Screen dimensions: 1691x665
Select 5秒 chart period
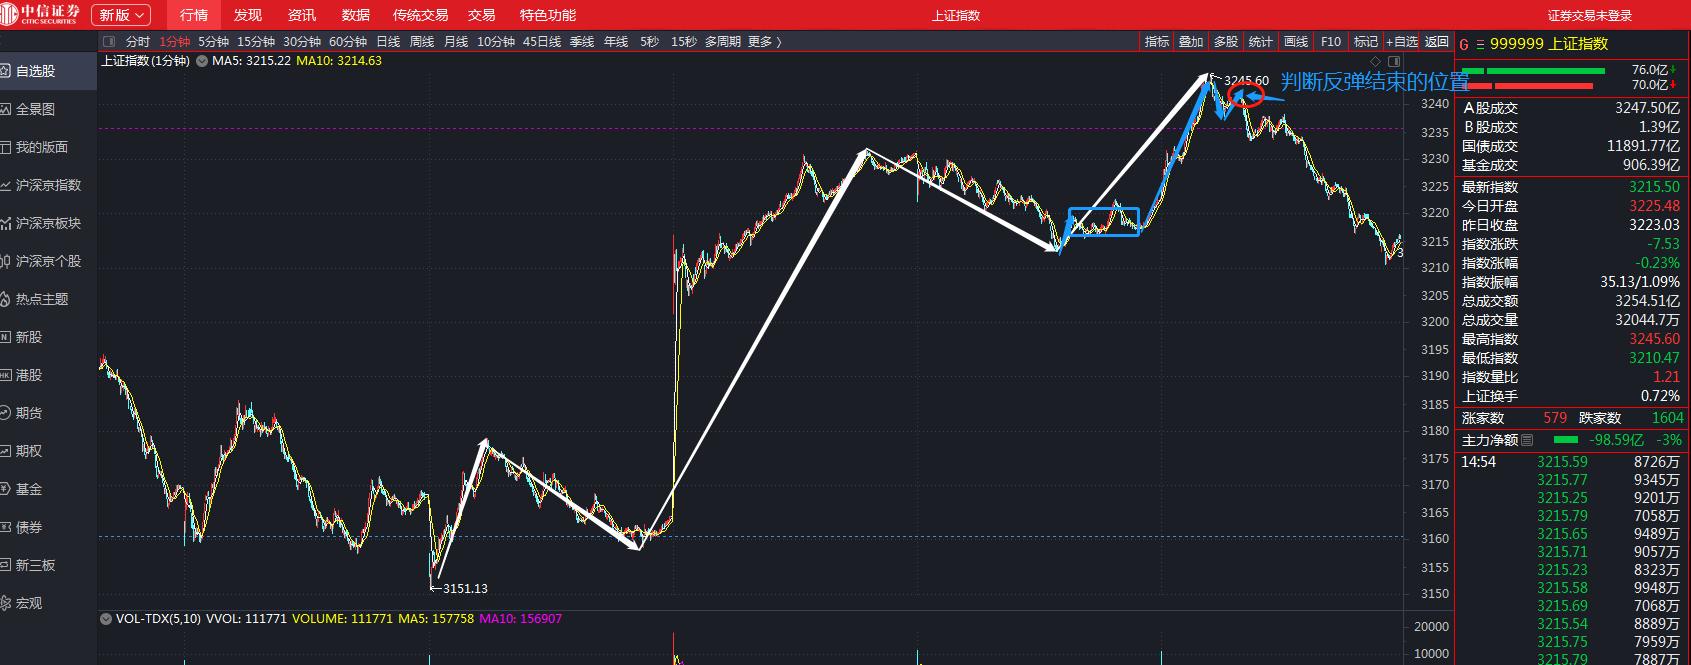tap(650, 41)
